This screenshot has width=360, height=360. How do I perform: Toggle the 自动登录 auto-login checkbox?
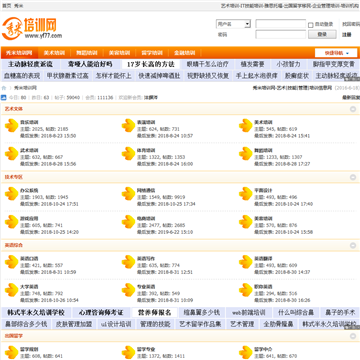tap(311, 25)
